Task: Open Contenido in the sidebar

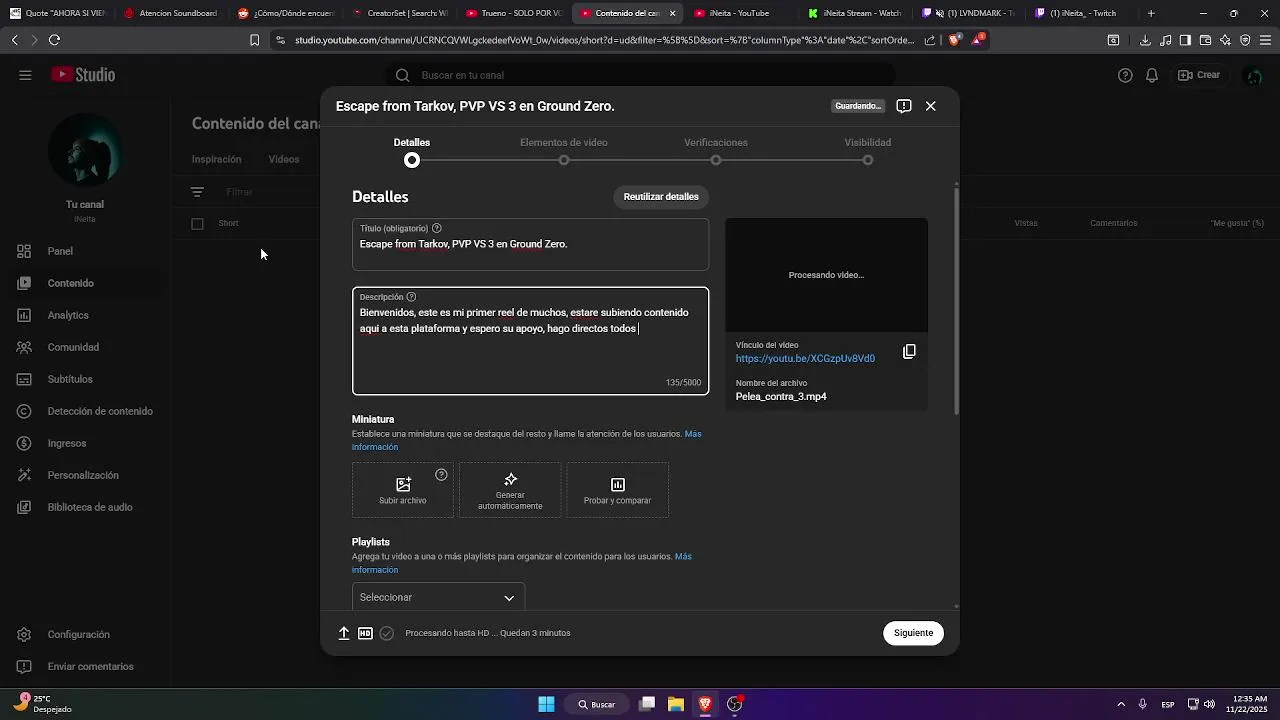Action: (x=85, y=283)
